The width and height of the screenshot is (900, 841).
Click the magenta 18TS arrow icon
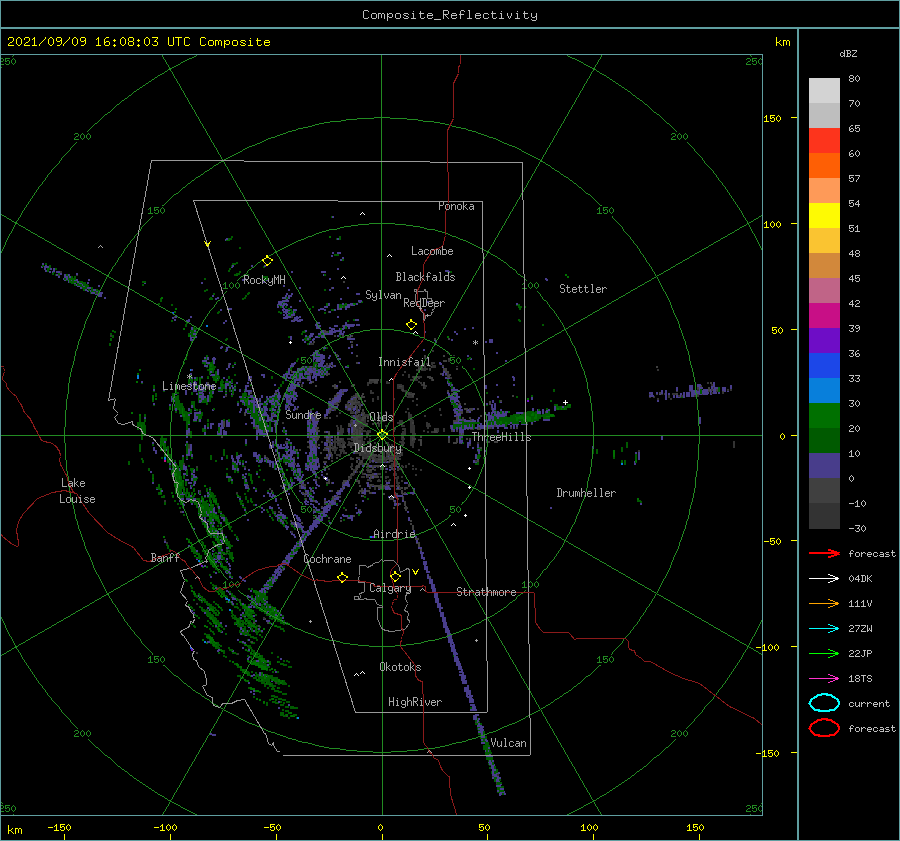click(824, 679)
